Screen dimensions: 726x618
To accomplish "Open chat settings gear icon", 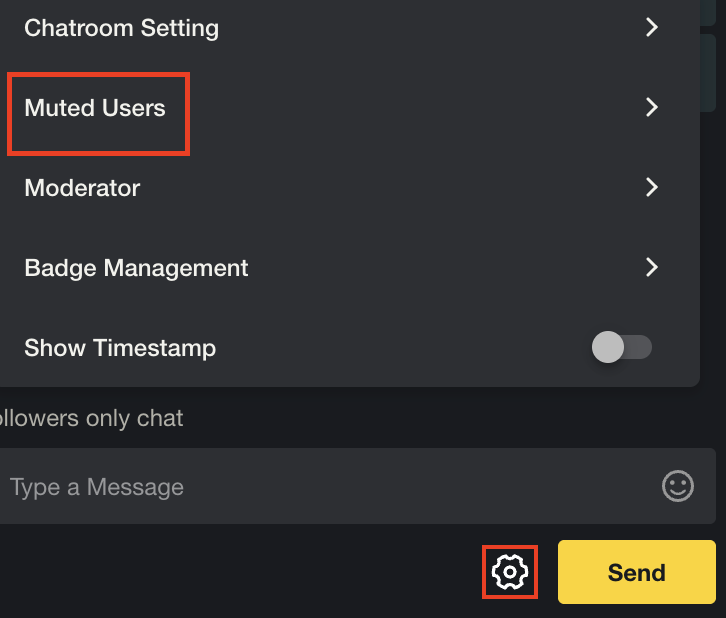I will (509, 572).
